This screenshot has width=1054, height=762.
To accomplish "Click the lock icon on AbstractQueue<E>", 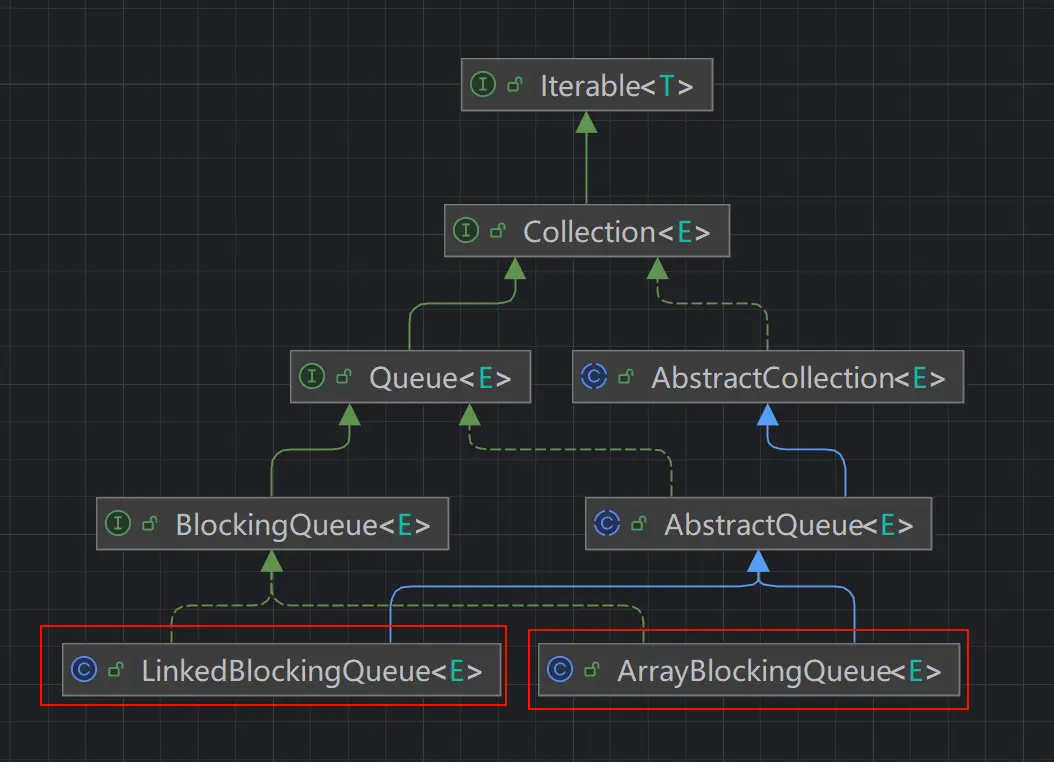I will 639,523.
